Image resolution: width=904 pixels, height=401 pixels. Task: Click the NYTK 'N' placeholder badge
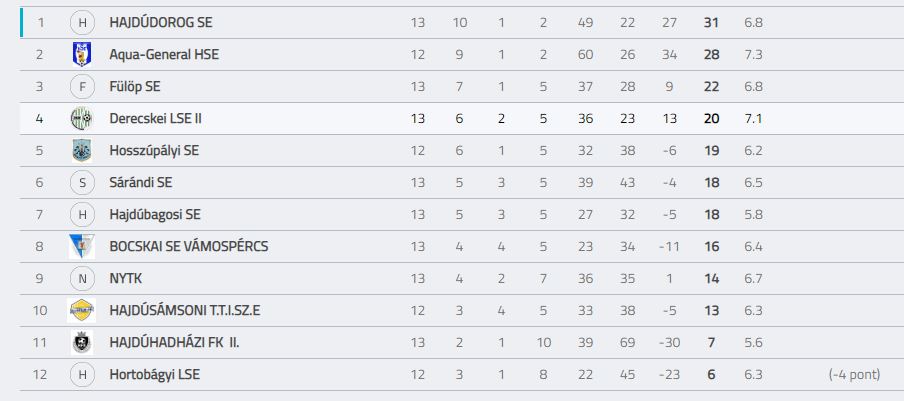coord(82,278)
